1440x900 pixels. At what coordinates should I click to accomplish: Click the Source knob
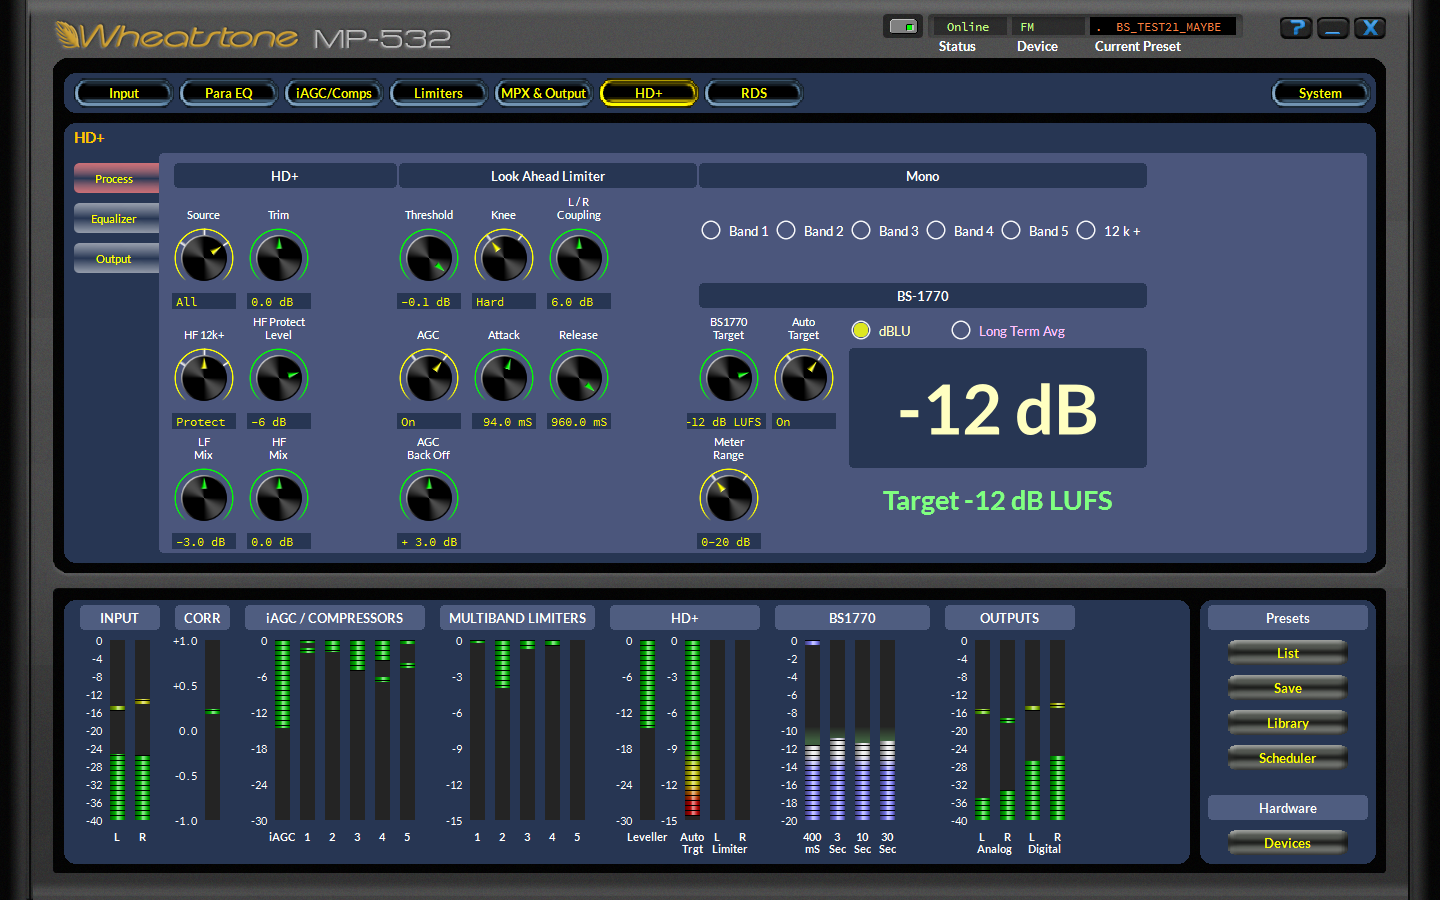(x=204, y=257)
